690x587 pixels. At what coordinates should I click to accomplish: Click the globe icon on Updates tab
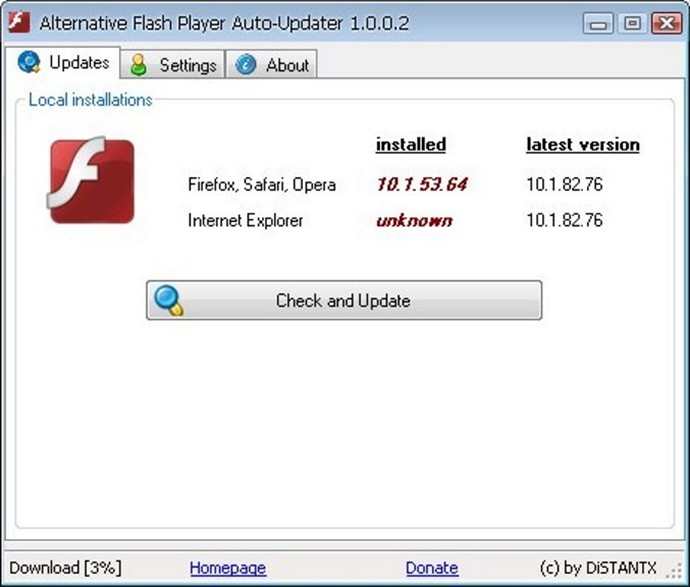[29, 62]
